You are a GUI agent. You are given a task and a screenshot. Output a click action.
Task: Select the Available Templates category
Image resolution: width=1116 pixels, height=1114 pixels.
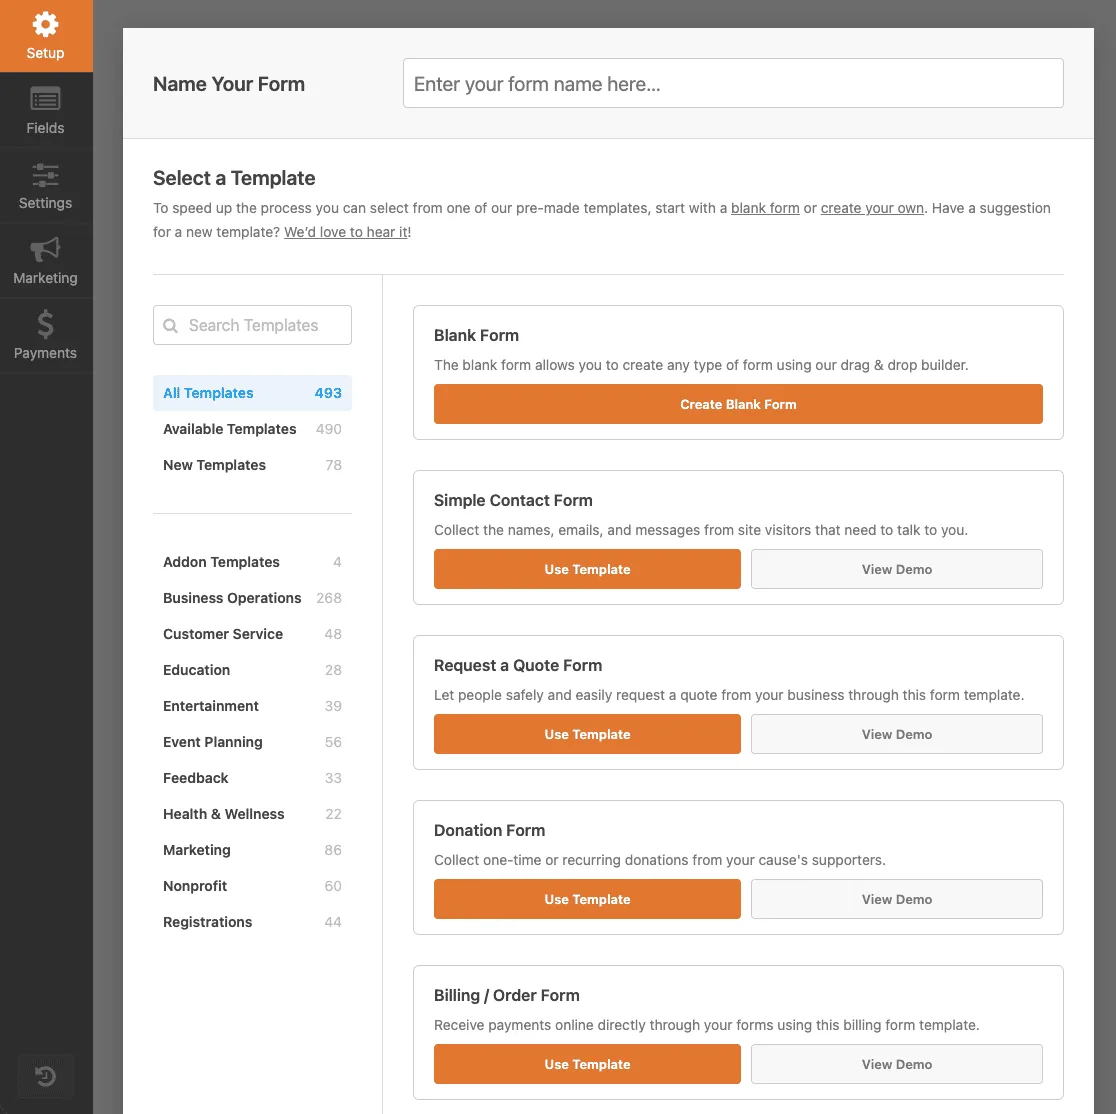(252, 429)
